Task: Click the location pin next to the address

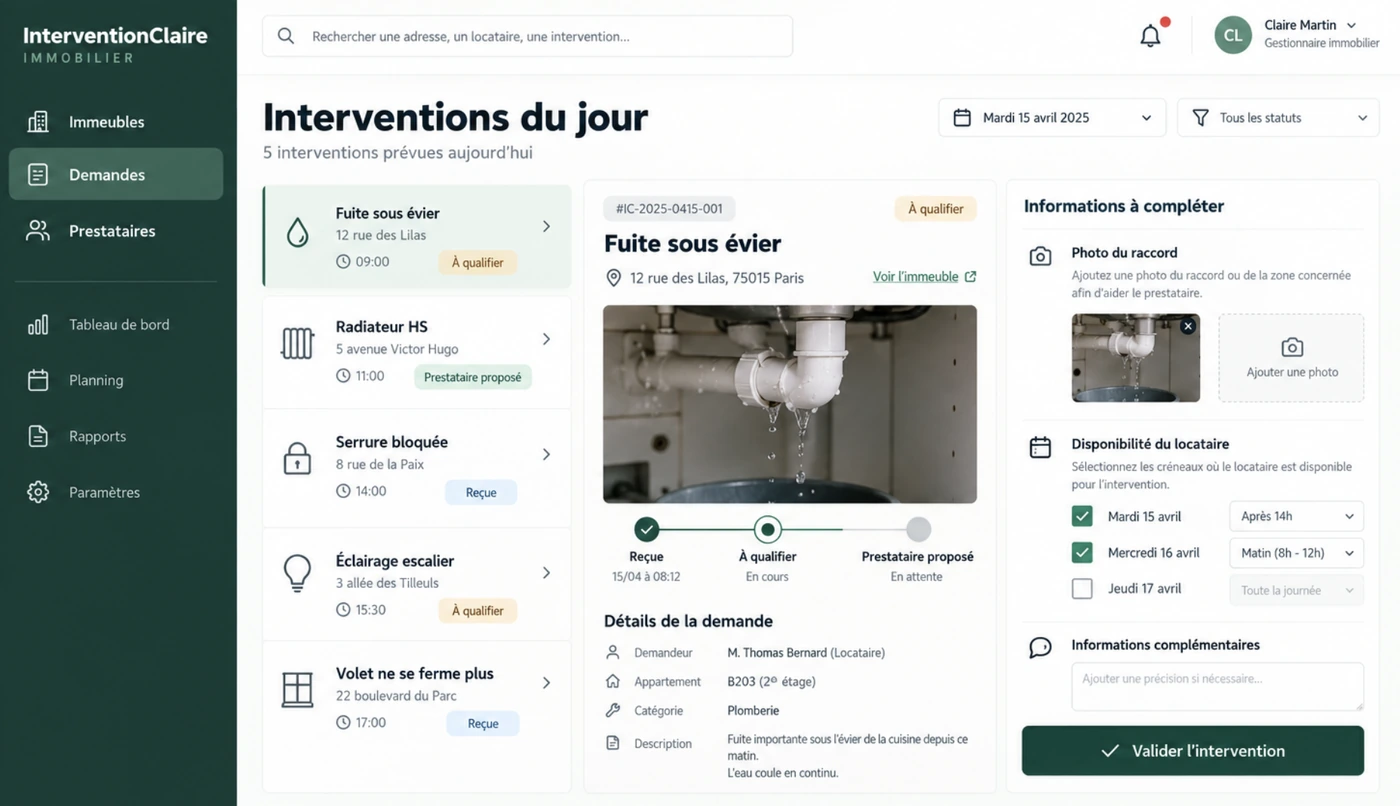Action: tap(614, 278)
